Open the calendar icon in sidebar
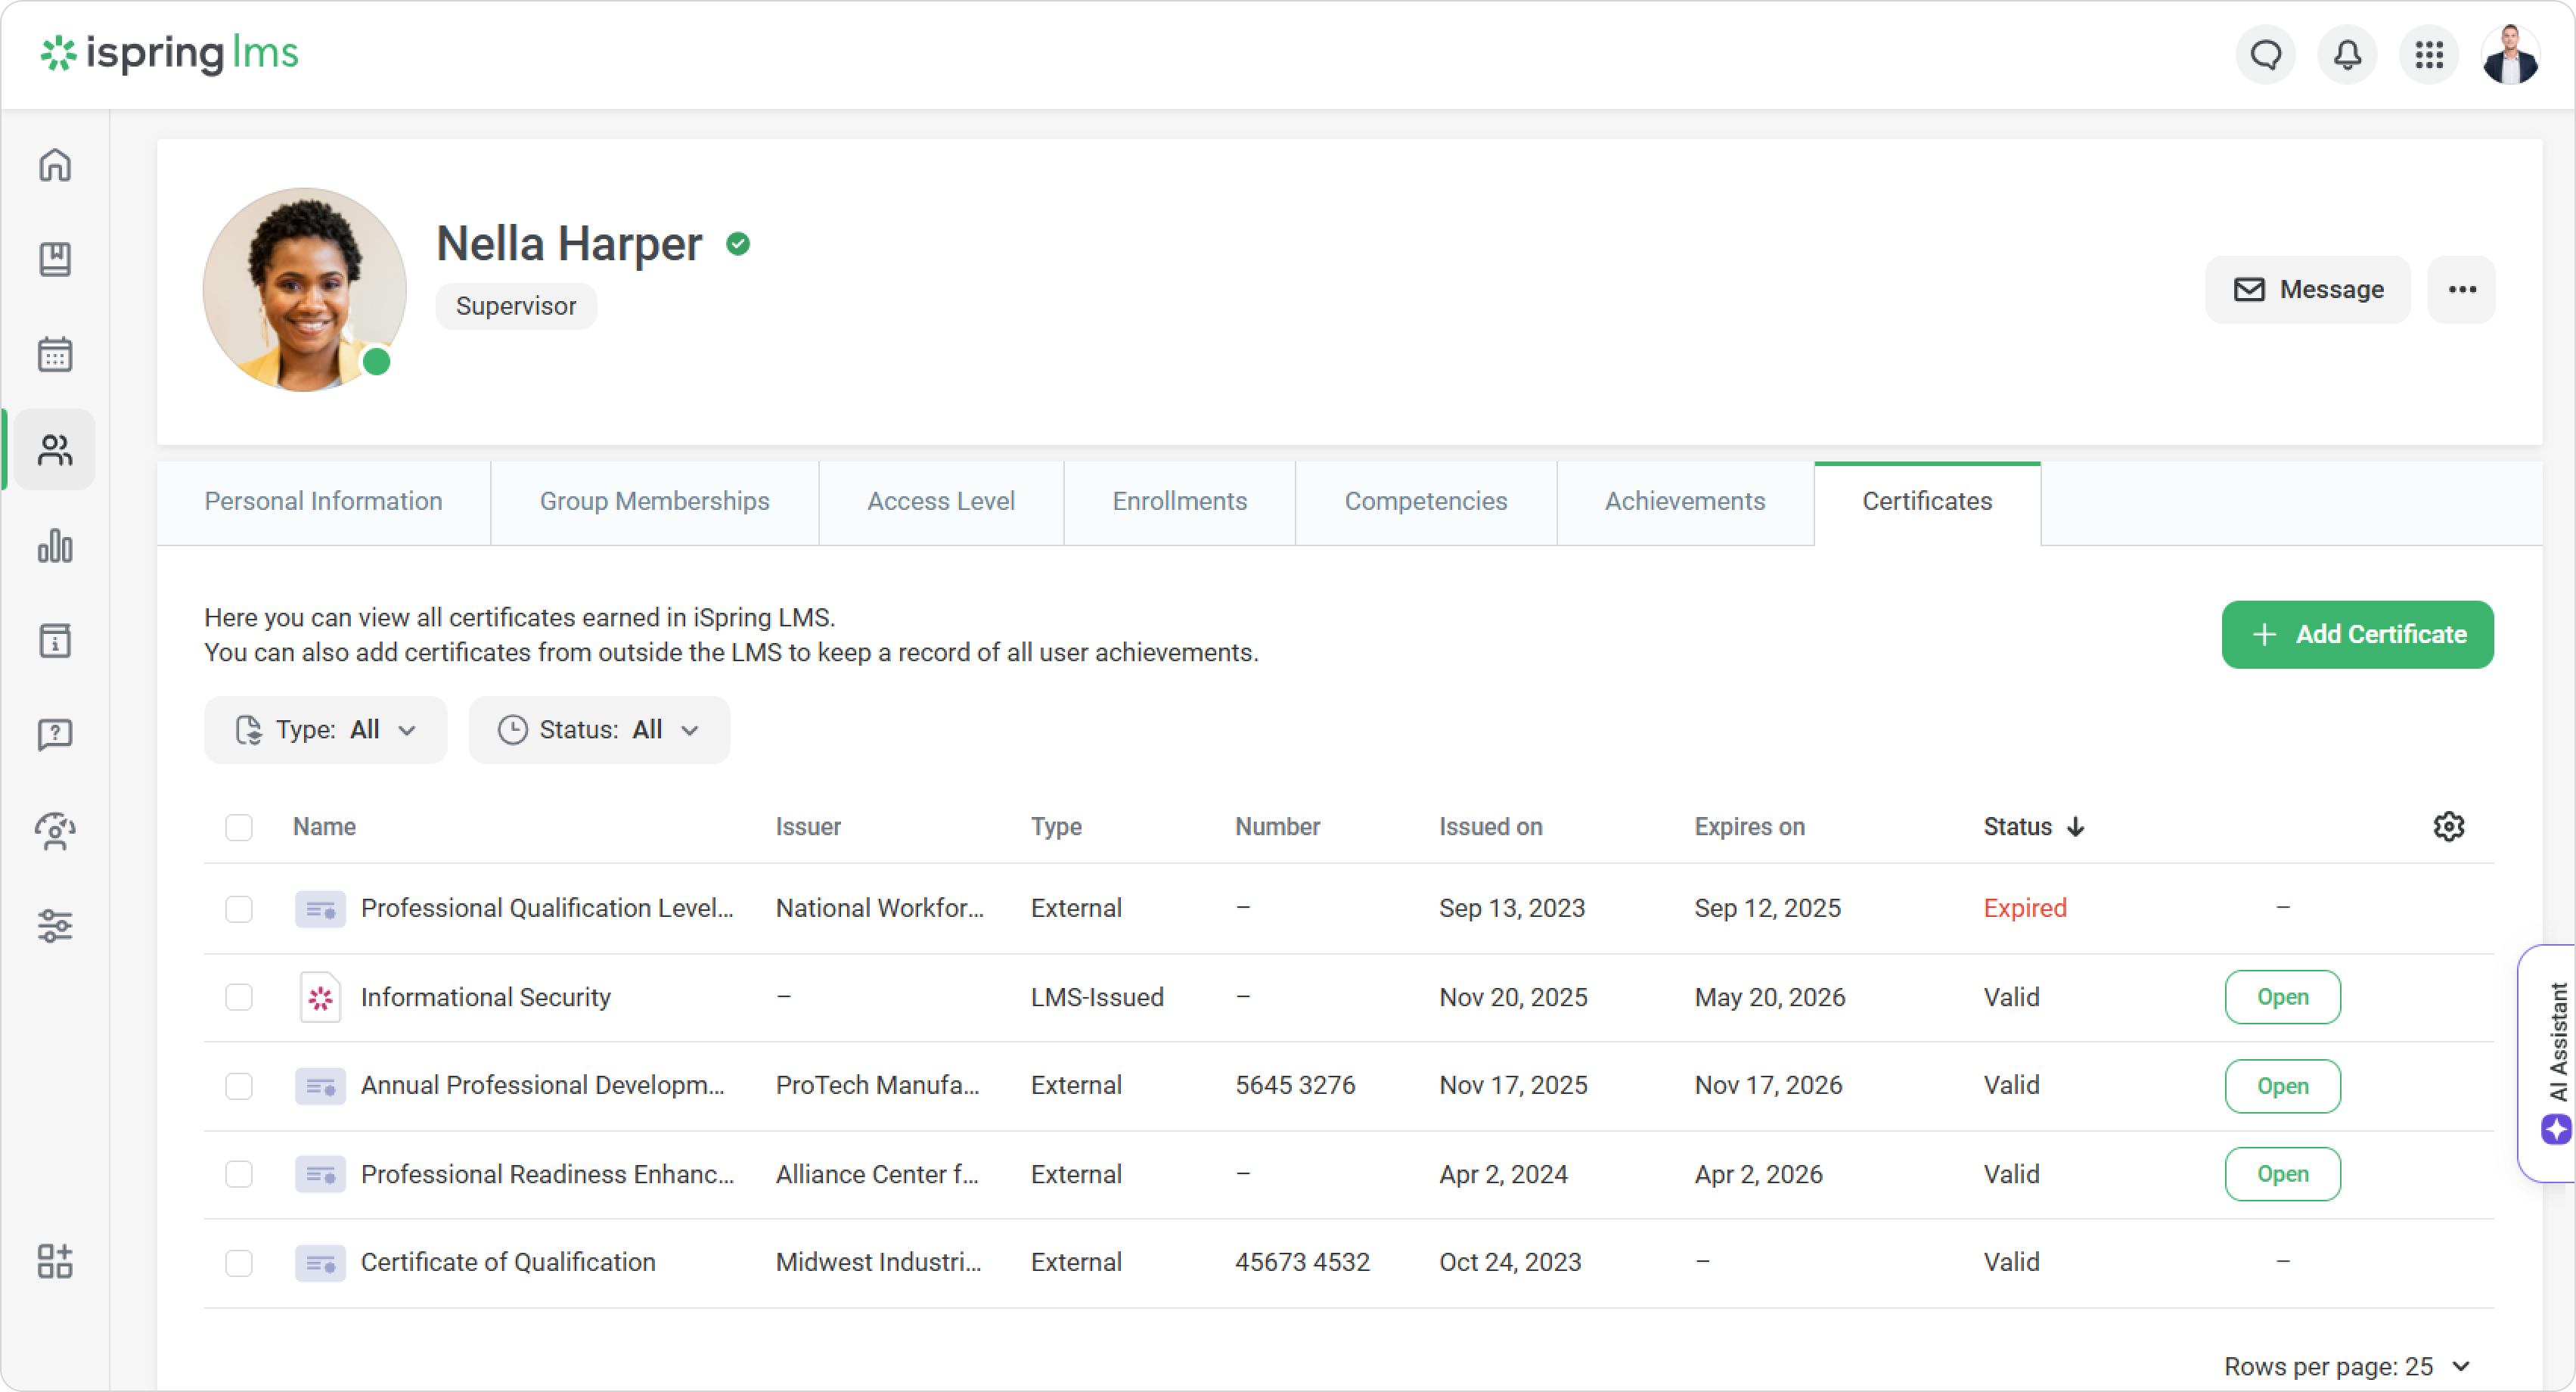The height and width of the screenshot is (1392, 2576). (55, 354)
